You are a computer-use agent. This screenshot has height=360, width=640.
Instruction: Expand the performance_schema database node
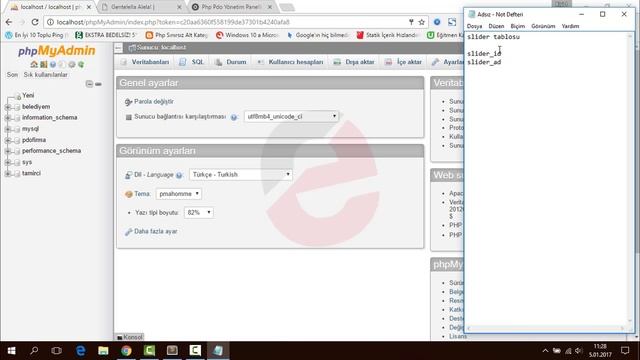tap(8, 151)
